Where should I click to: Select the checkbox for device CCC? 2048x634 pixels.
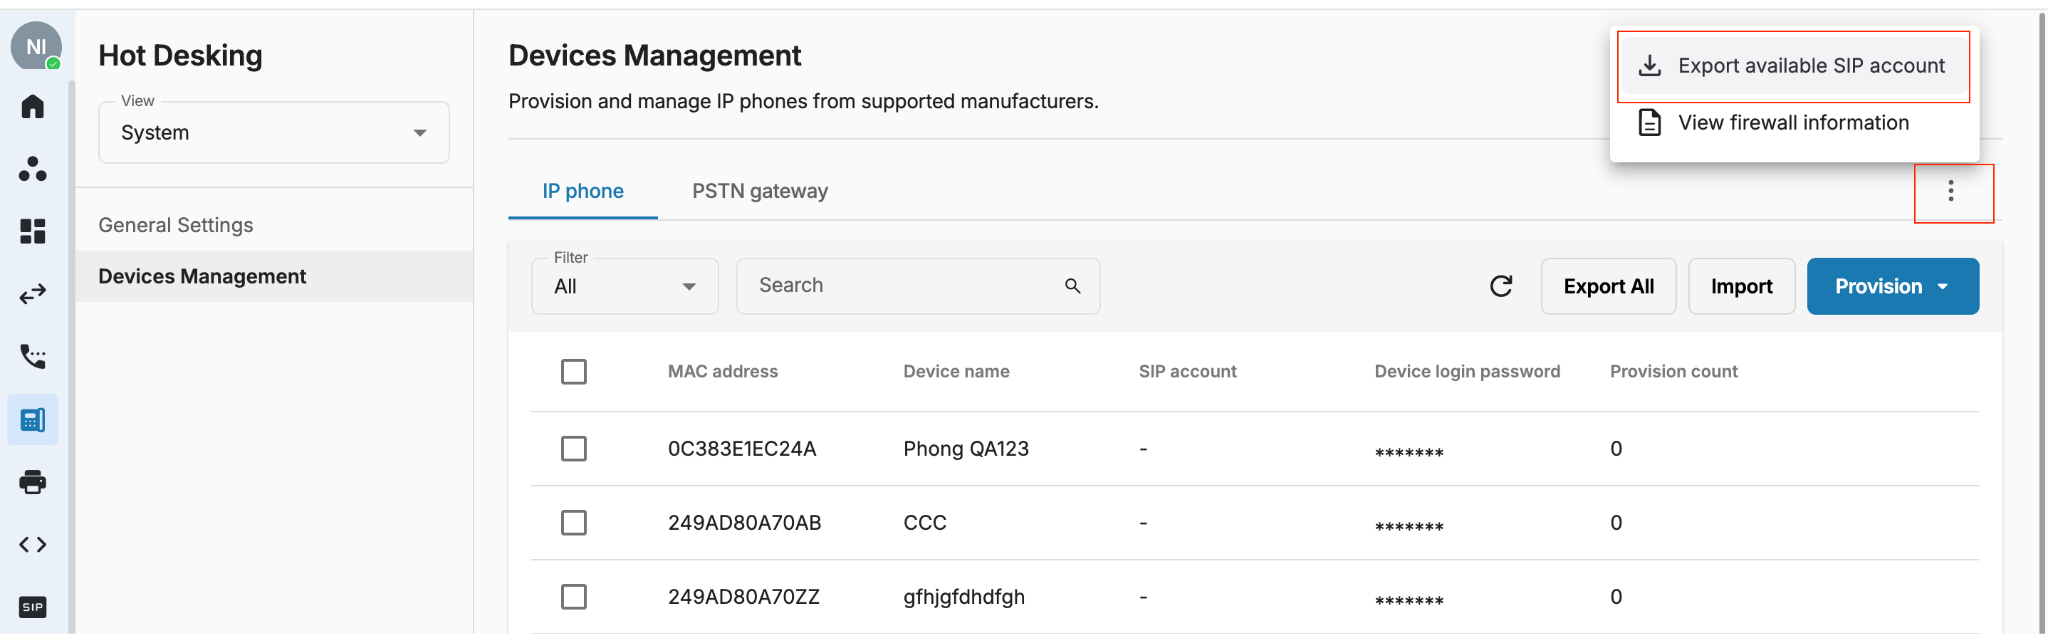[x=574, y=522]
